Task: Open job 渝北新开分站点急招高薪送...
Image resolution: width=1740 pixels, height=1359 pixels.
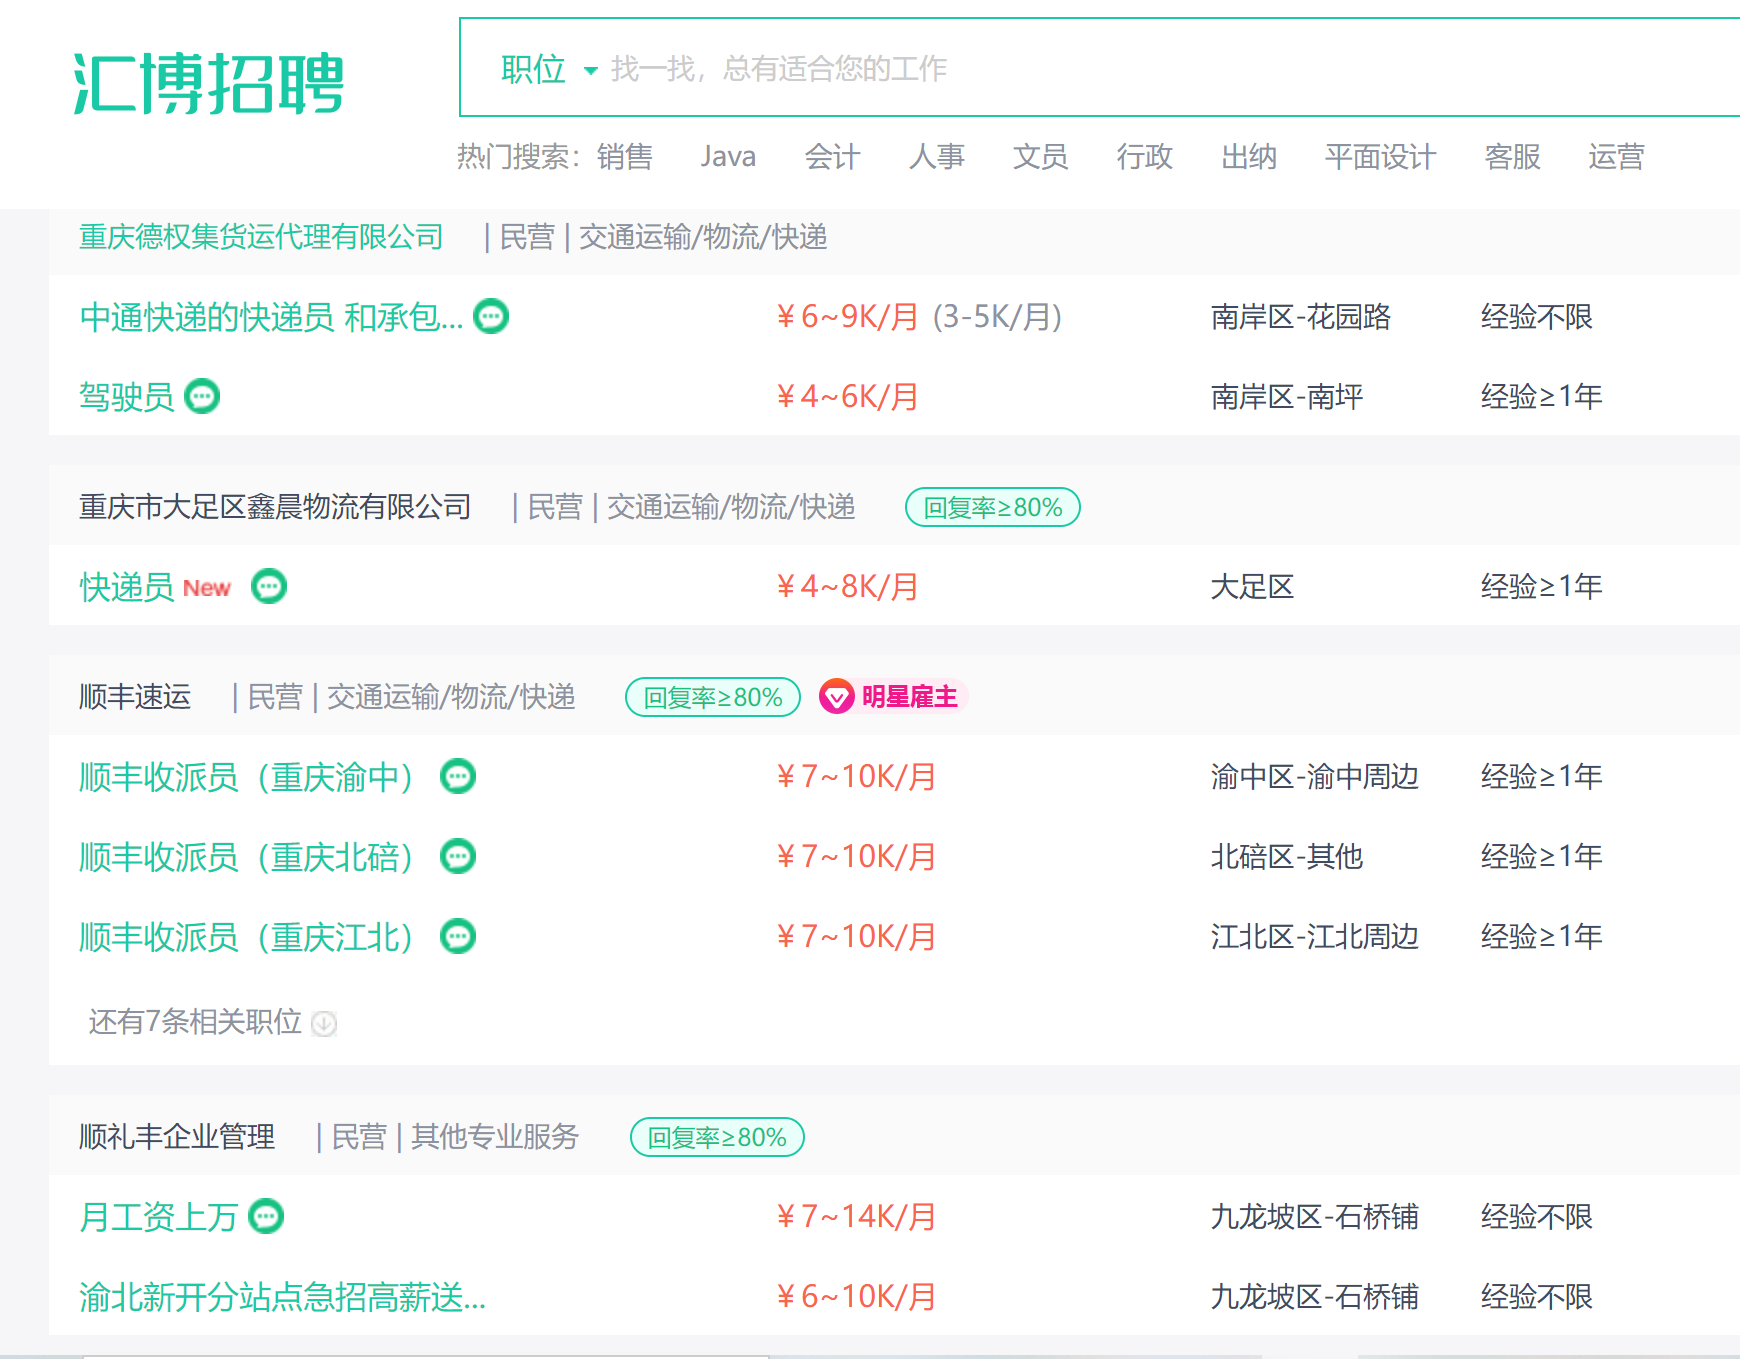Action: 282,1297
